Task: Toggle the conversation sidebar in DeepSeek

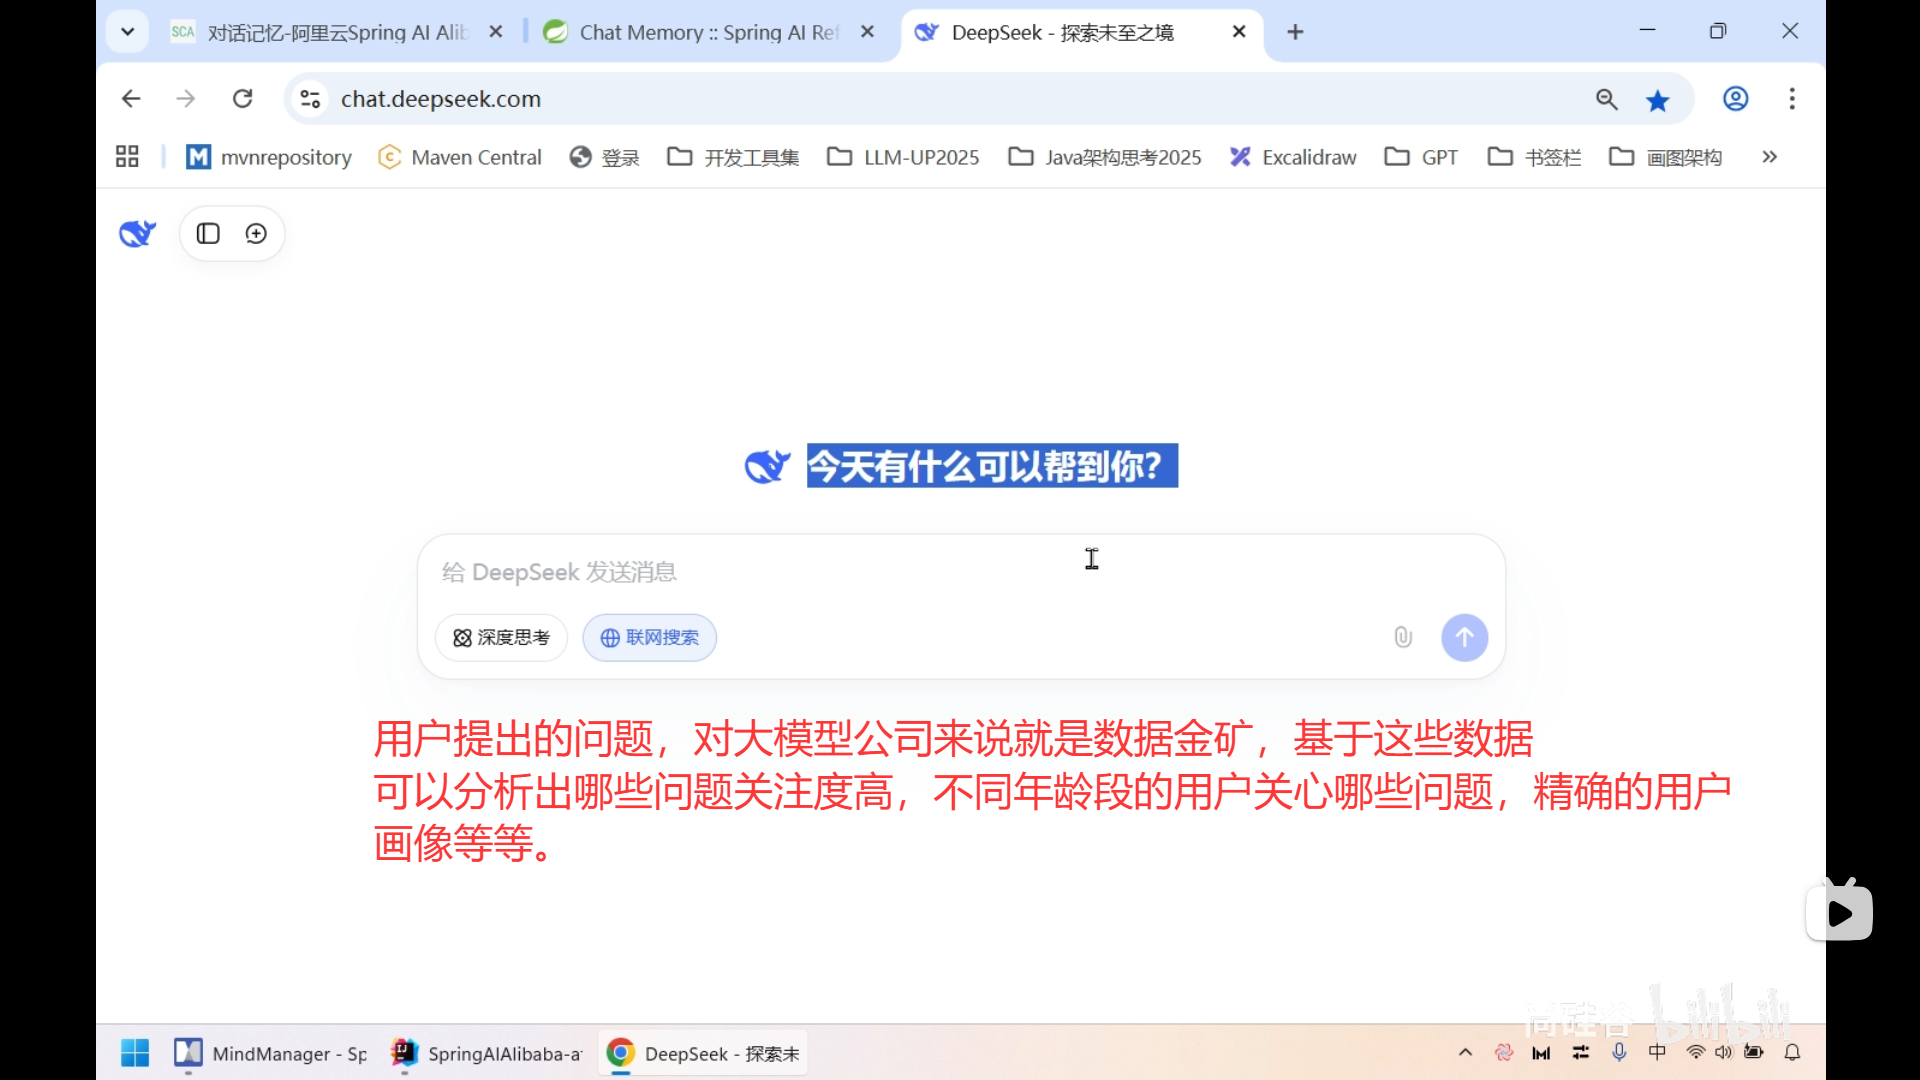Action: click(x=207, y=233)
